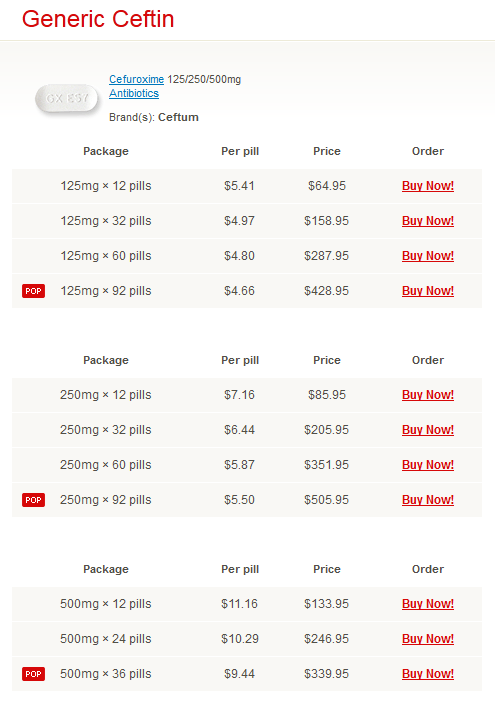Click POP badge on 125mg × 92 pills

tap(34, 291)
